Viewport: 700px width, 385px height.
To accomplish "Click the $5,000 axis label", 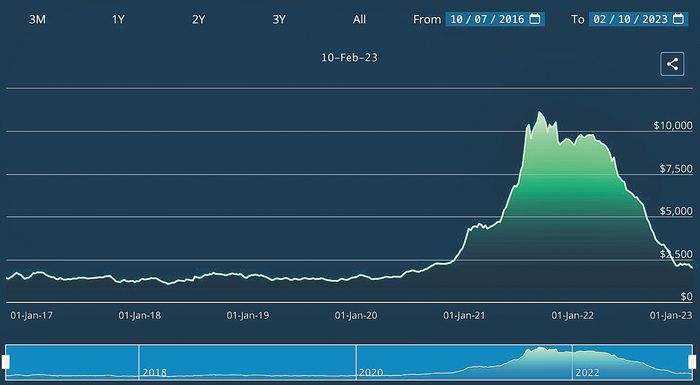I will tap(676, 211).
